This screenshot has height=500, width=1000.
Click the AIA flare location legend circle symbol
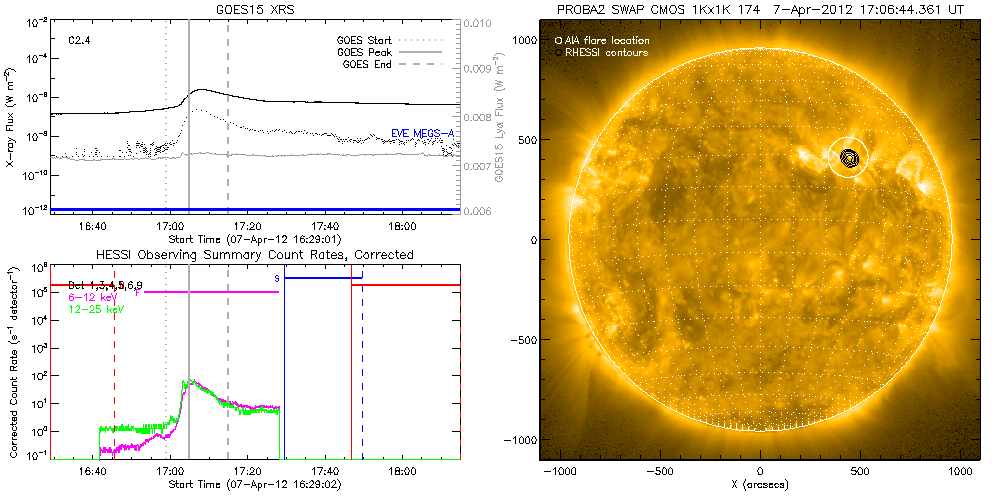coord(558,40)
